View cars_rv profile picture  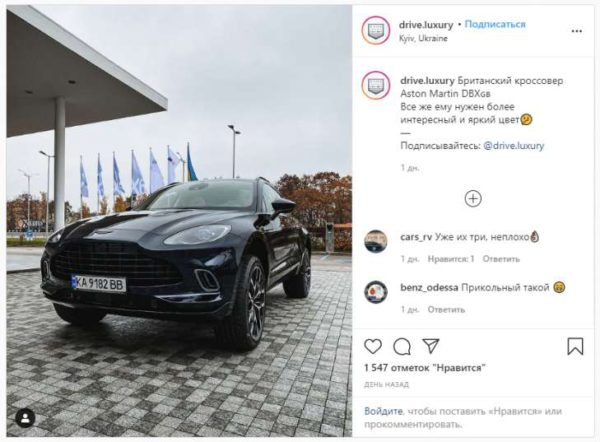tap(376, 241)
